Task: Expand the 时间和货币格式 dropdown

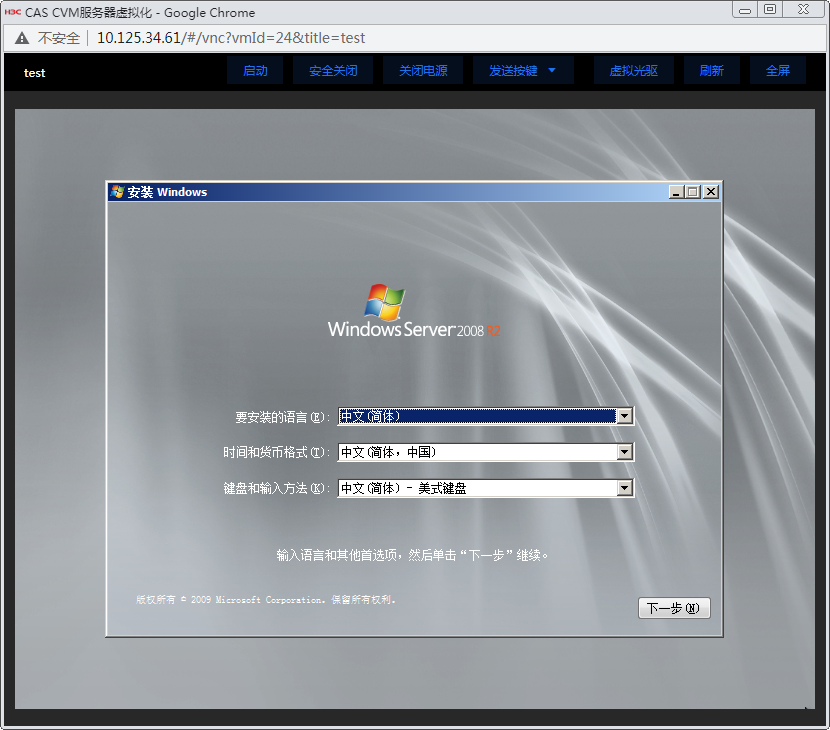Action: 625,452
